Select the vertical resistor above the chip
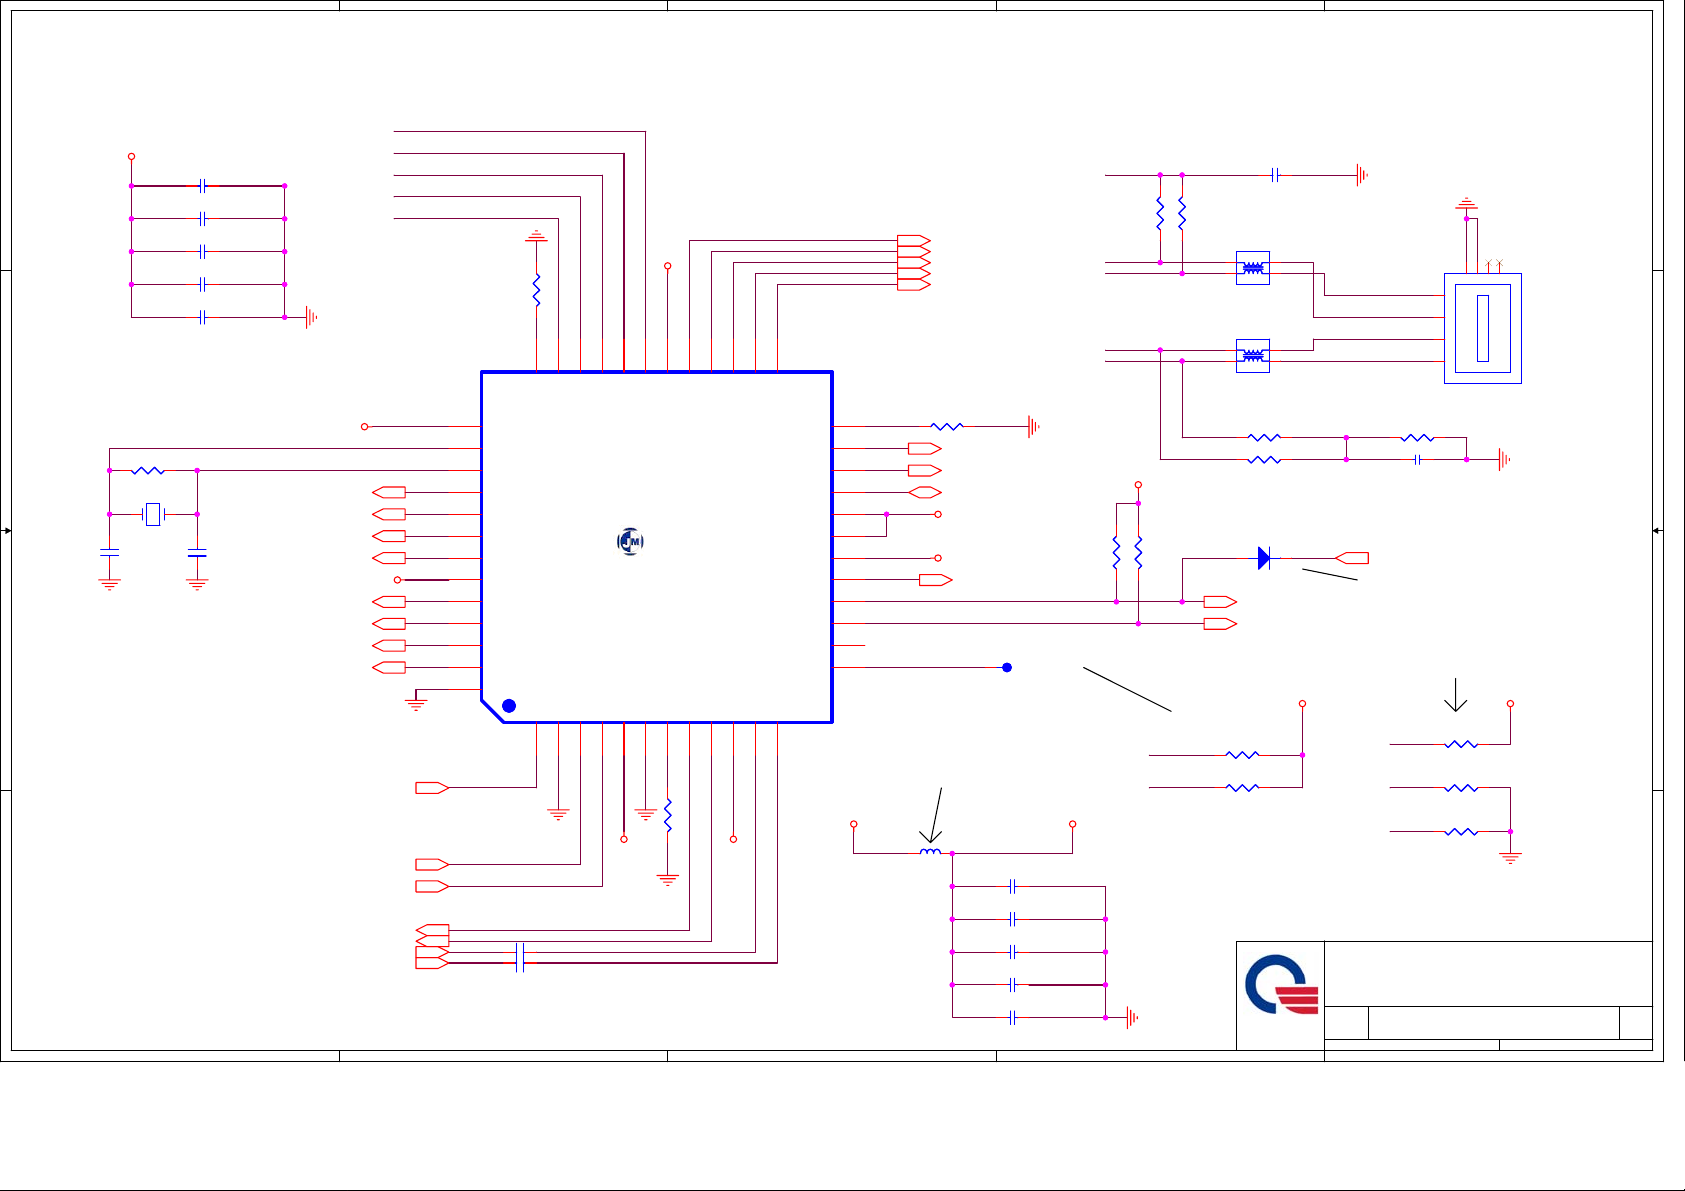The width and height of the screenshot is (1685, 1191). pyautogui.click(x=537, y=290)
